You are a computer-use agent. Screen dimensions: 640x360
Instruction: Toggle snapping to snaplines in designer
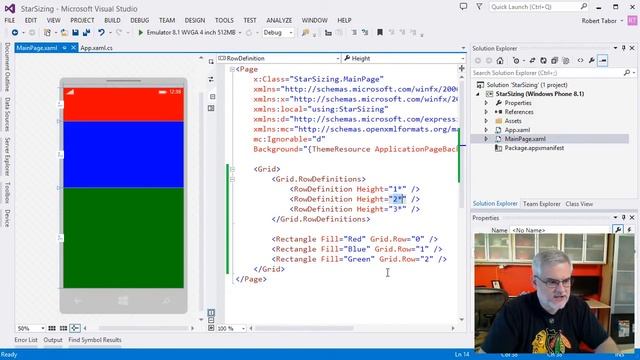point(75,328)
